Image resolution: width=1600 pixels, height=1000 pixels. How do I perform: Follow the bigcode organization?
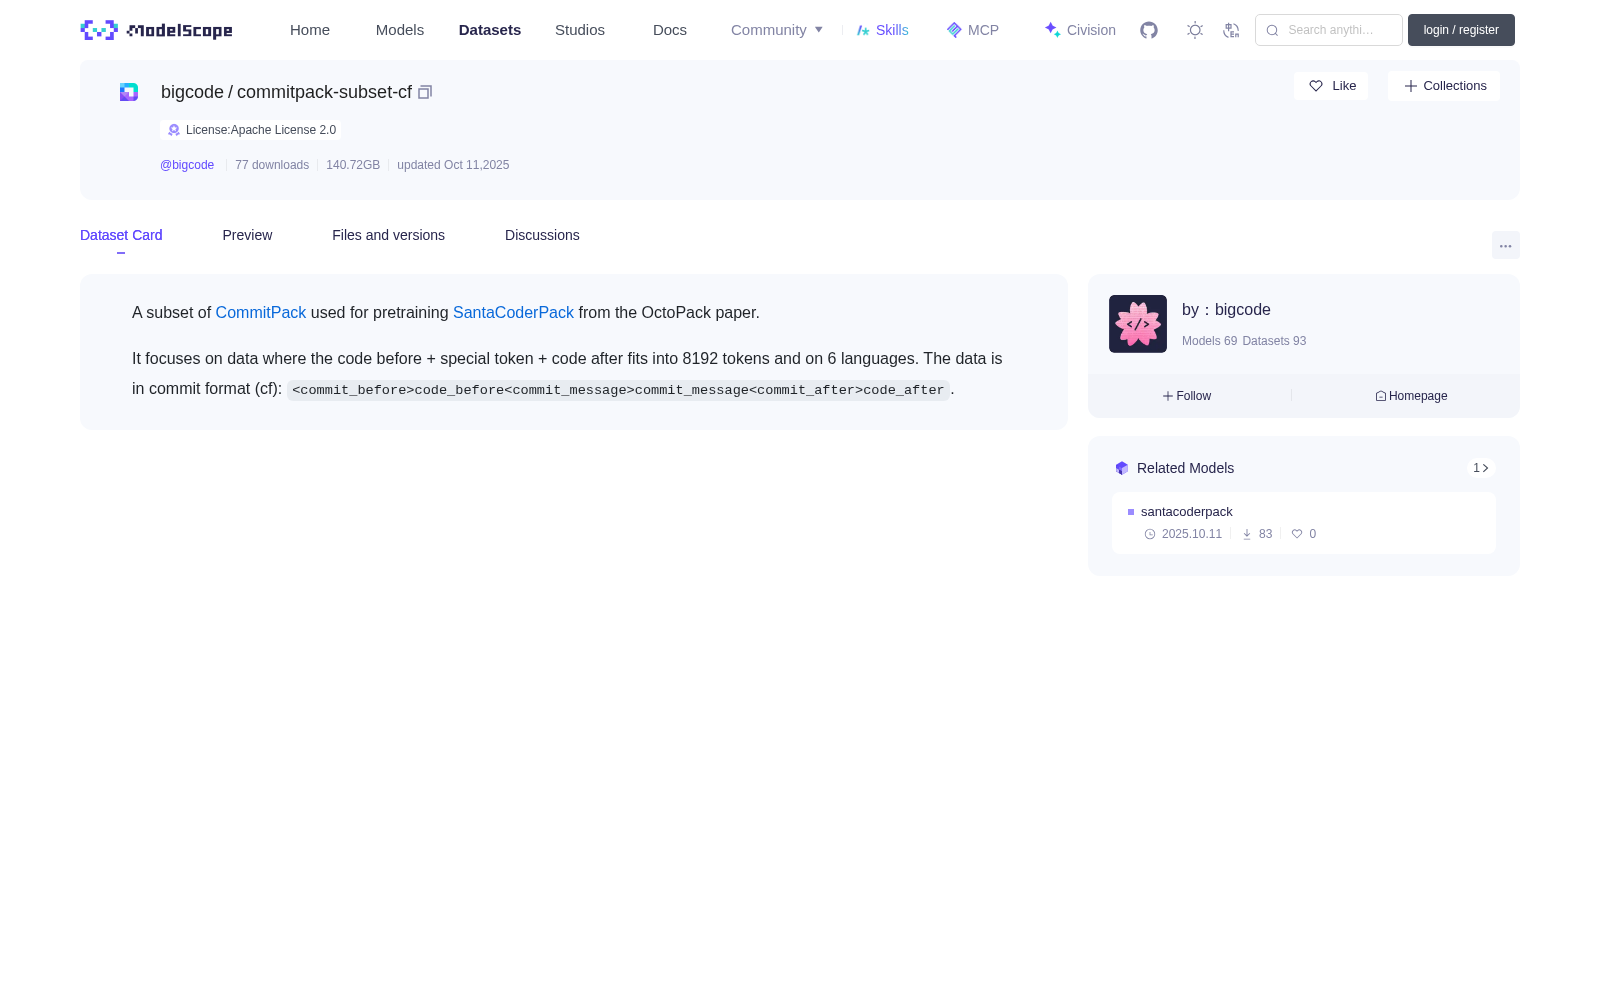click(x=1187, y=396)
